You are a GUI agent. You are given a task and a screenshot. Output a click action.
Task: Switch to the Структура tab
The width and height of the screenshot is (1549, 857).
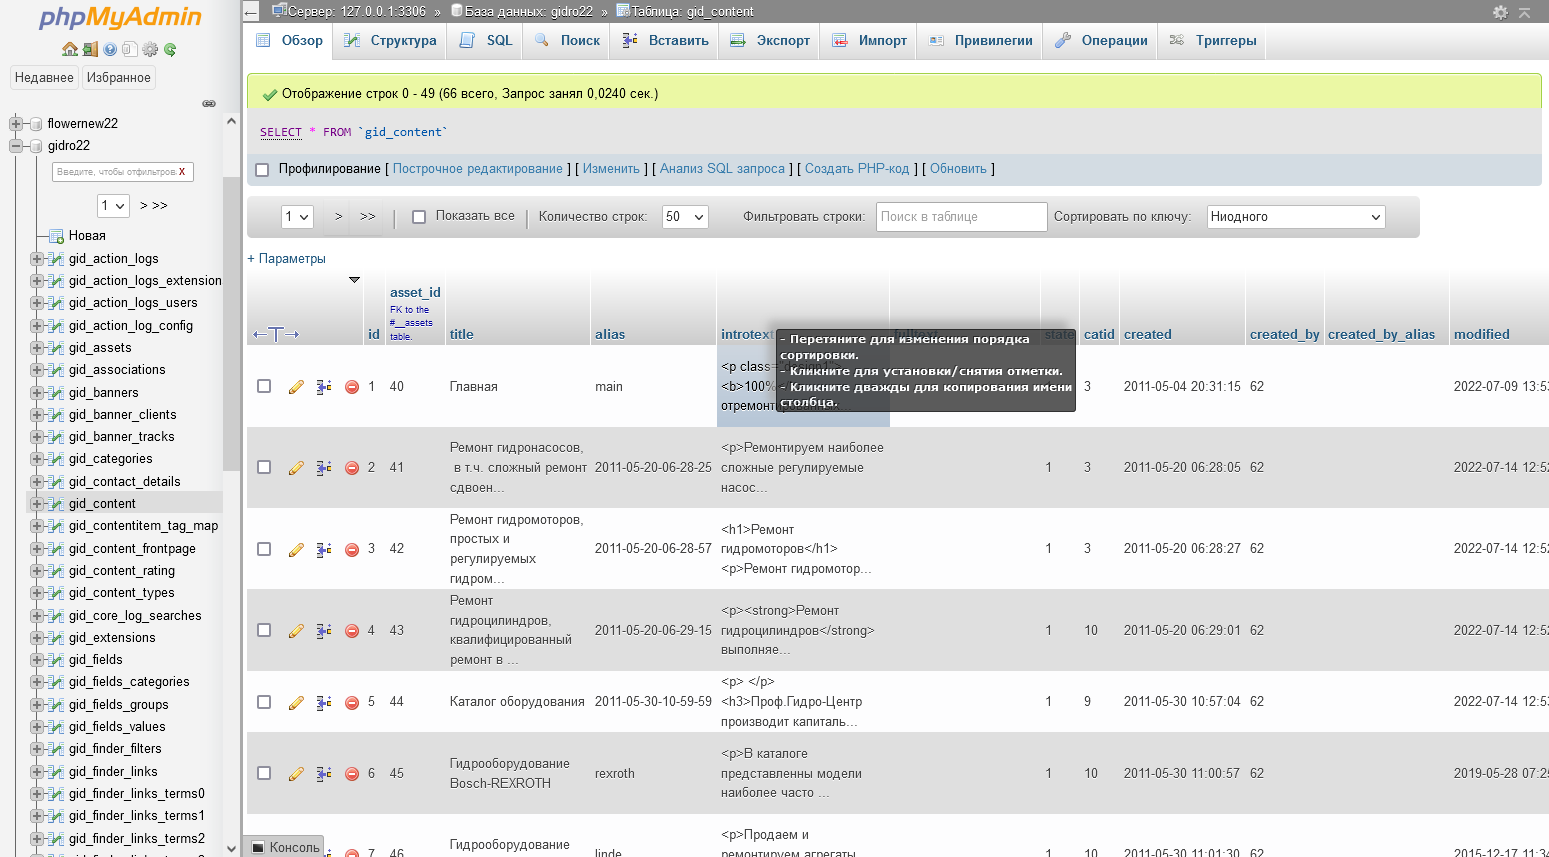pyautogui.click(x=391, y=41)
